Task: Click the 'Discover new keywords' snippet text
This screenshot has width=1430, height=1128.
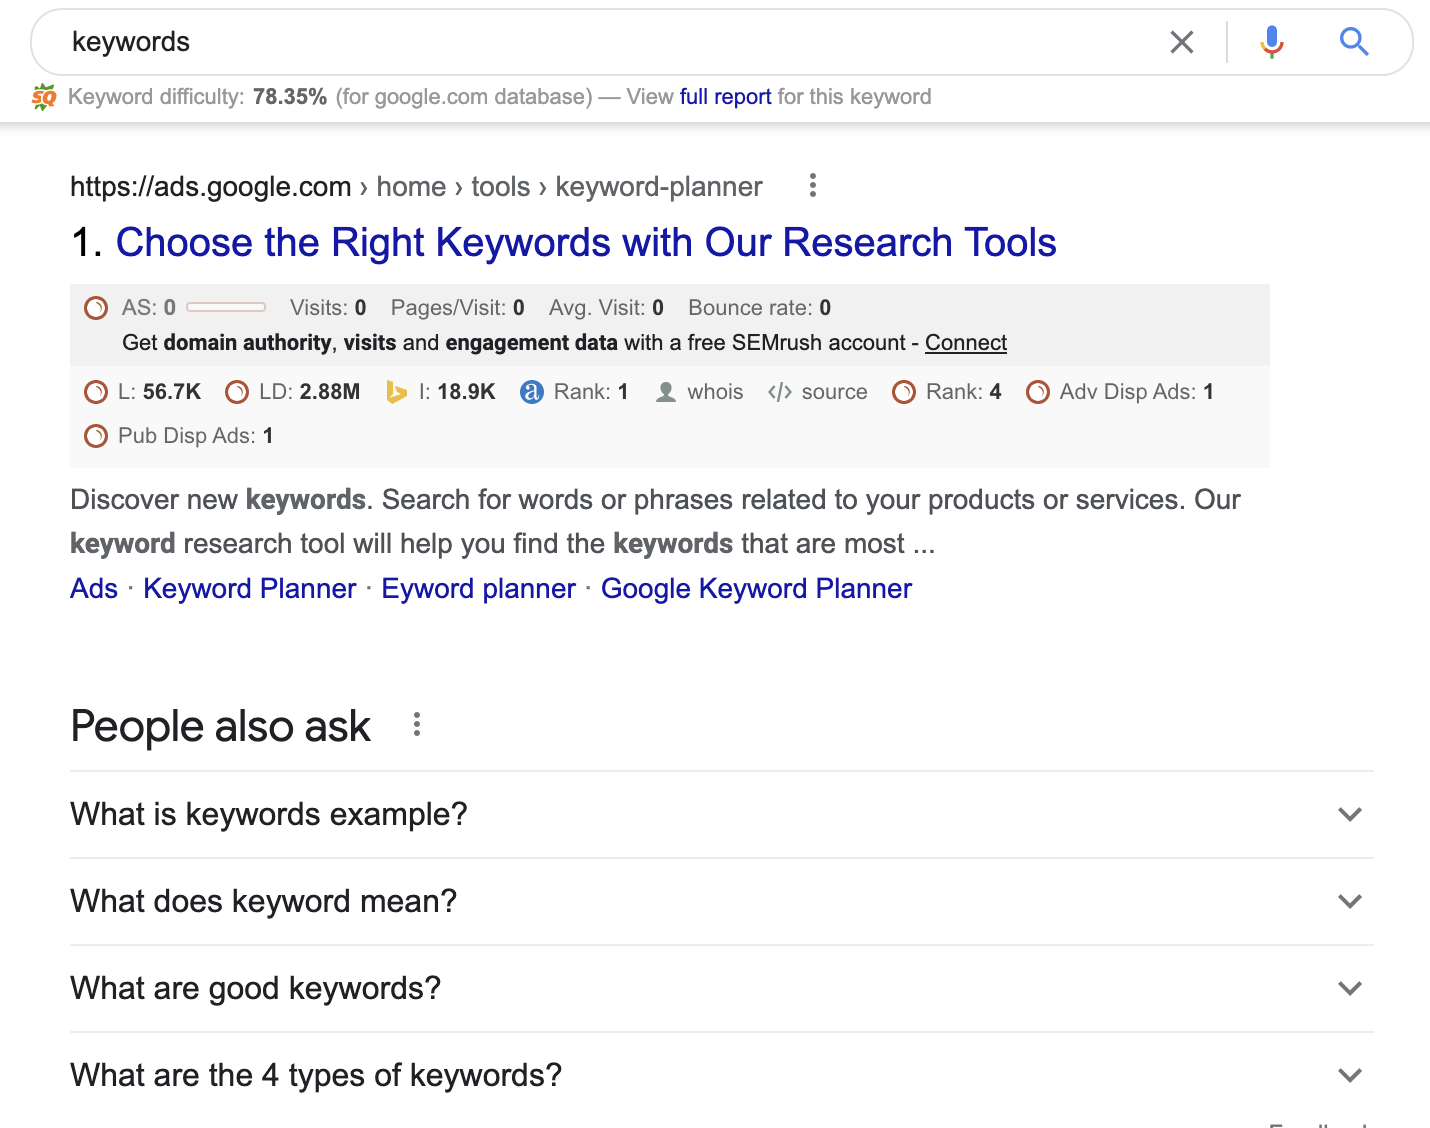Action: 655,521
